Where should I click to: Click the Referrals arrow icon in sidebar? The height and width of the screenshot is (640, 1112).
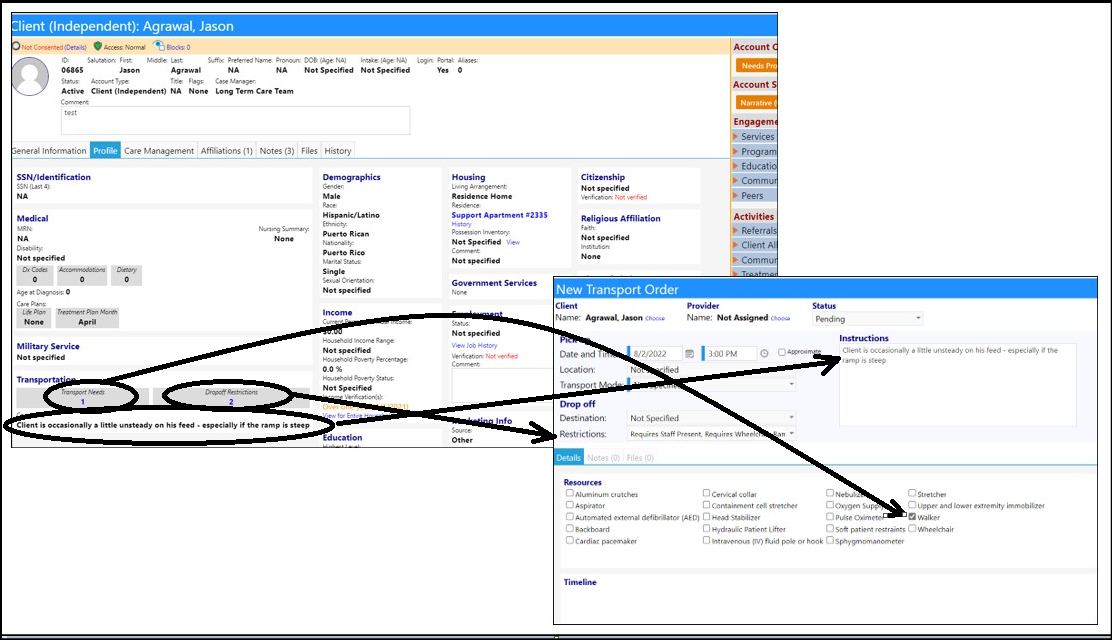(x=735, y=230)
